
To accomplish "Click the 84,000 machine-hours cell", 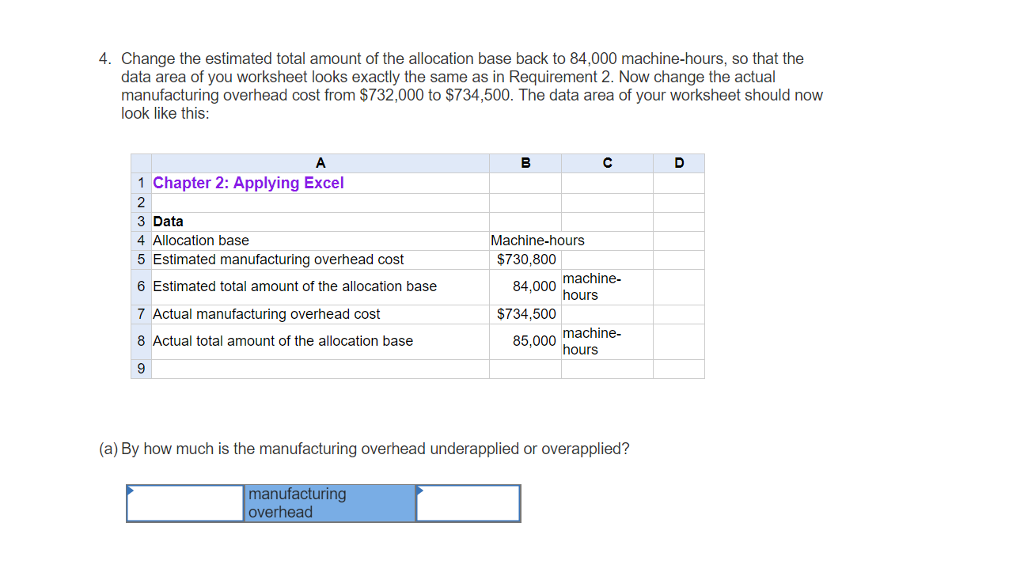I will [524, 287].
